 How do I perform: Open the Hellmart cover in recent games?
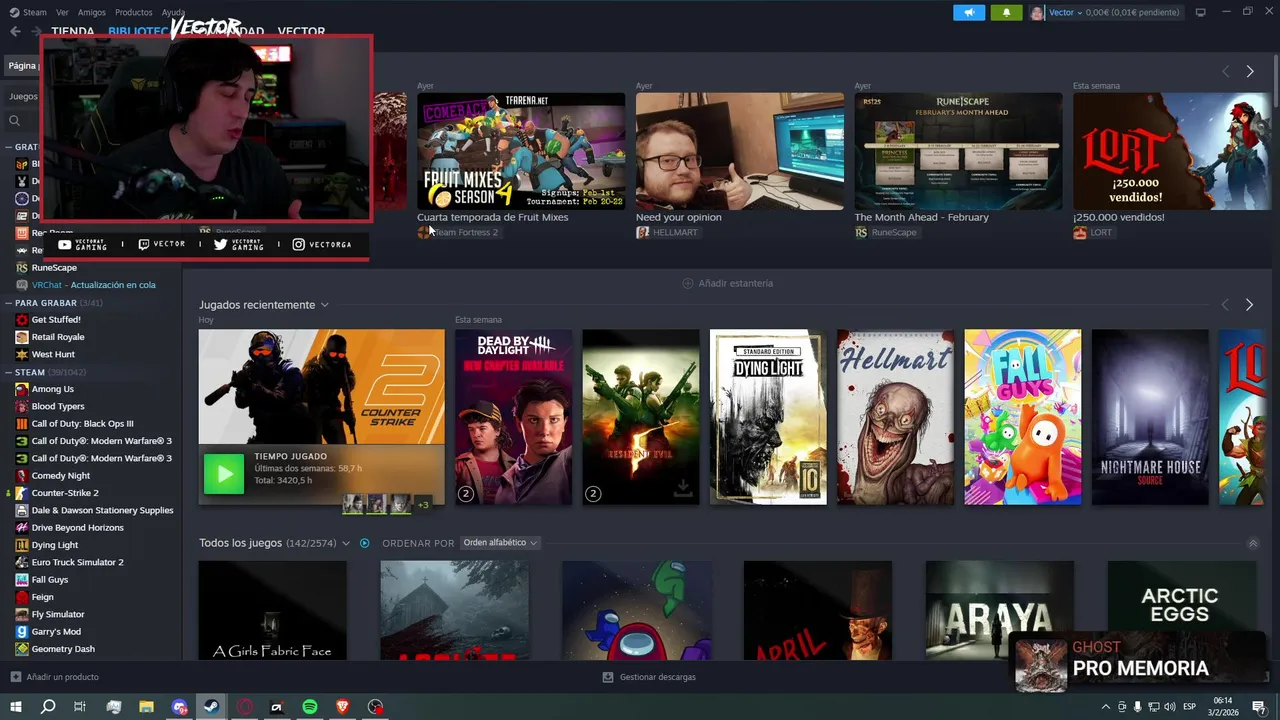895,417
